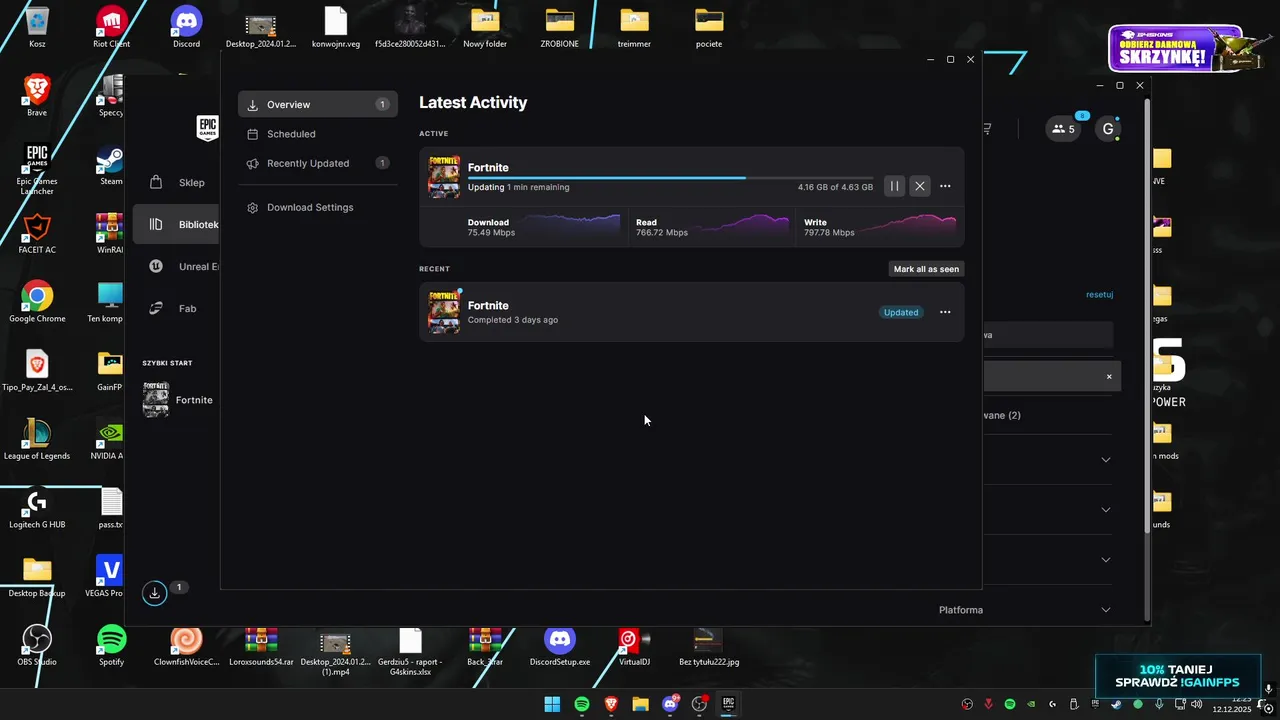1280x720 pixels.
Task: Pause the active Fortnite update
Action: [895, 186]
